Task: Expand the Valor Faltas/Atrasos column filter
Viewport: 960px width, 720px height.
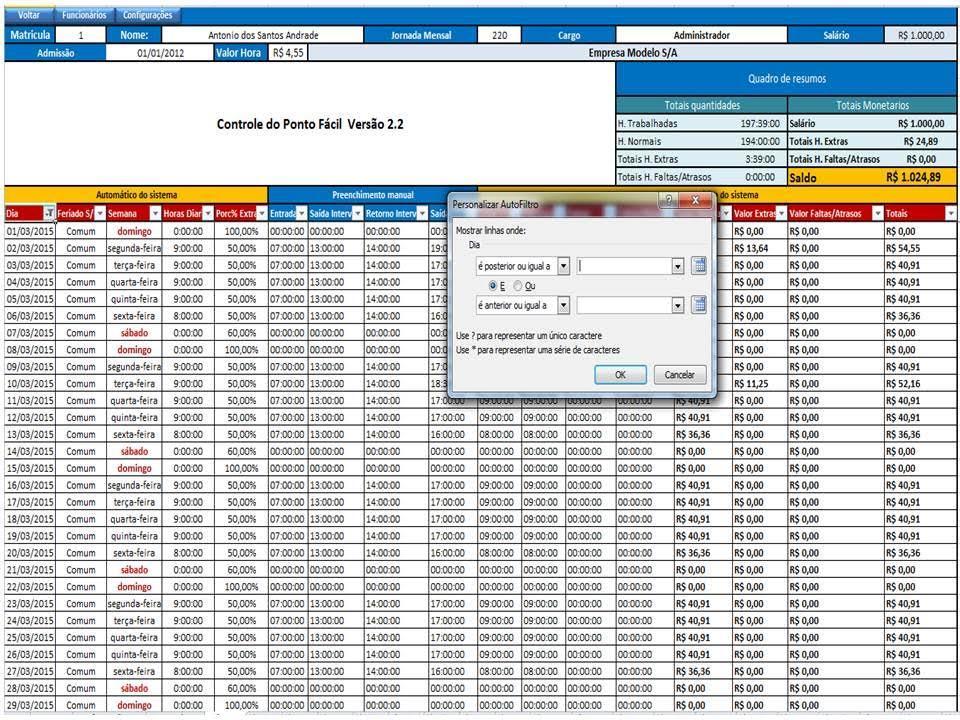Action: point(877,213)
